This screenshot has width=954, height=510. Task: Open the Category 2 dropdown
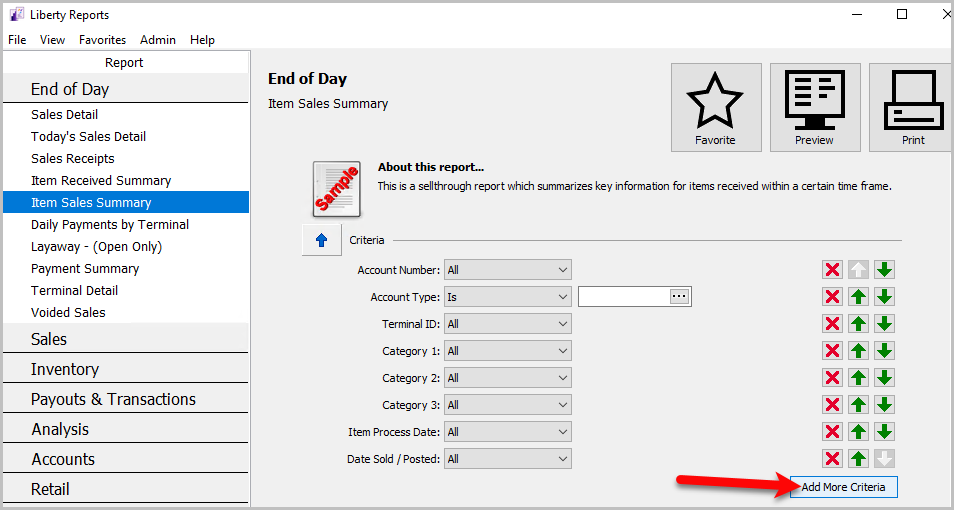(508, 378)
